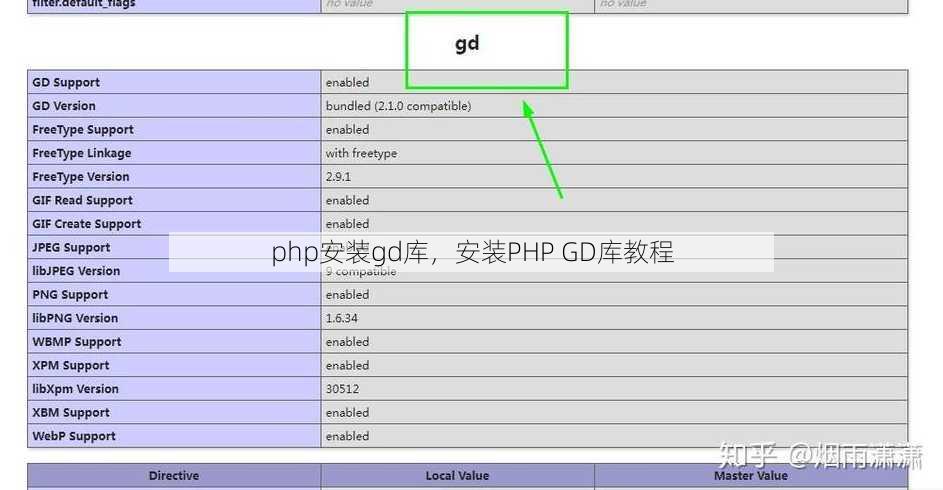Select the "WebP Support" label cell
The height and width of the screenshot is (490, 943).
(x=174, y=436)
